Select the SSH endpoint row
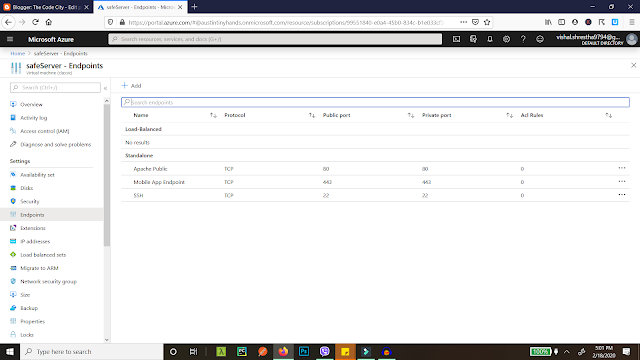The image size is (640, 360). tap(375, 196)
